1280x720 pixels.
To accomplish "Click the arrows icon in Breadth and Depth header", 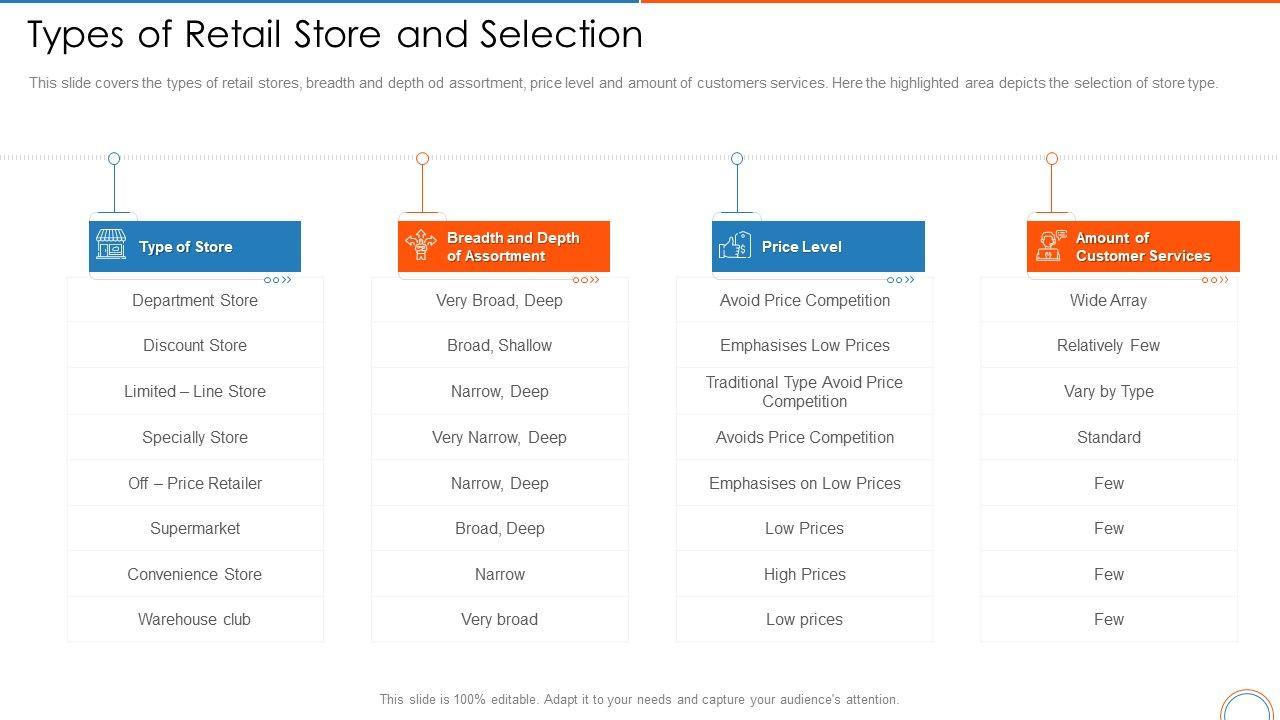I will (x=421, y=245).
